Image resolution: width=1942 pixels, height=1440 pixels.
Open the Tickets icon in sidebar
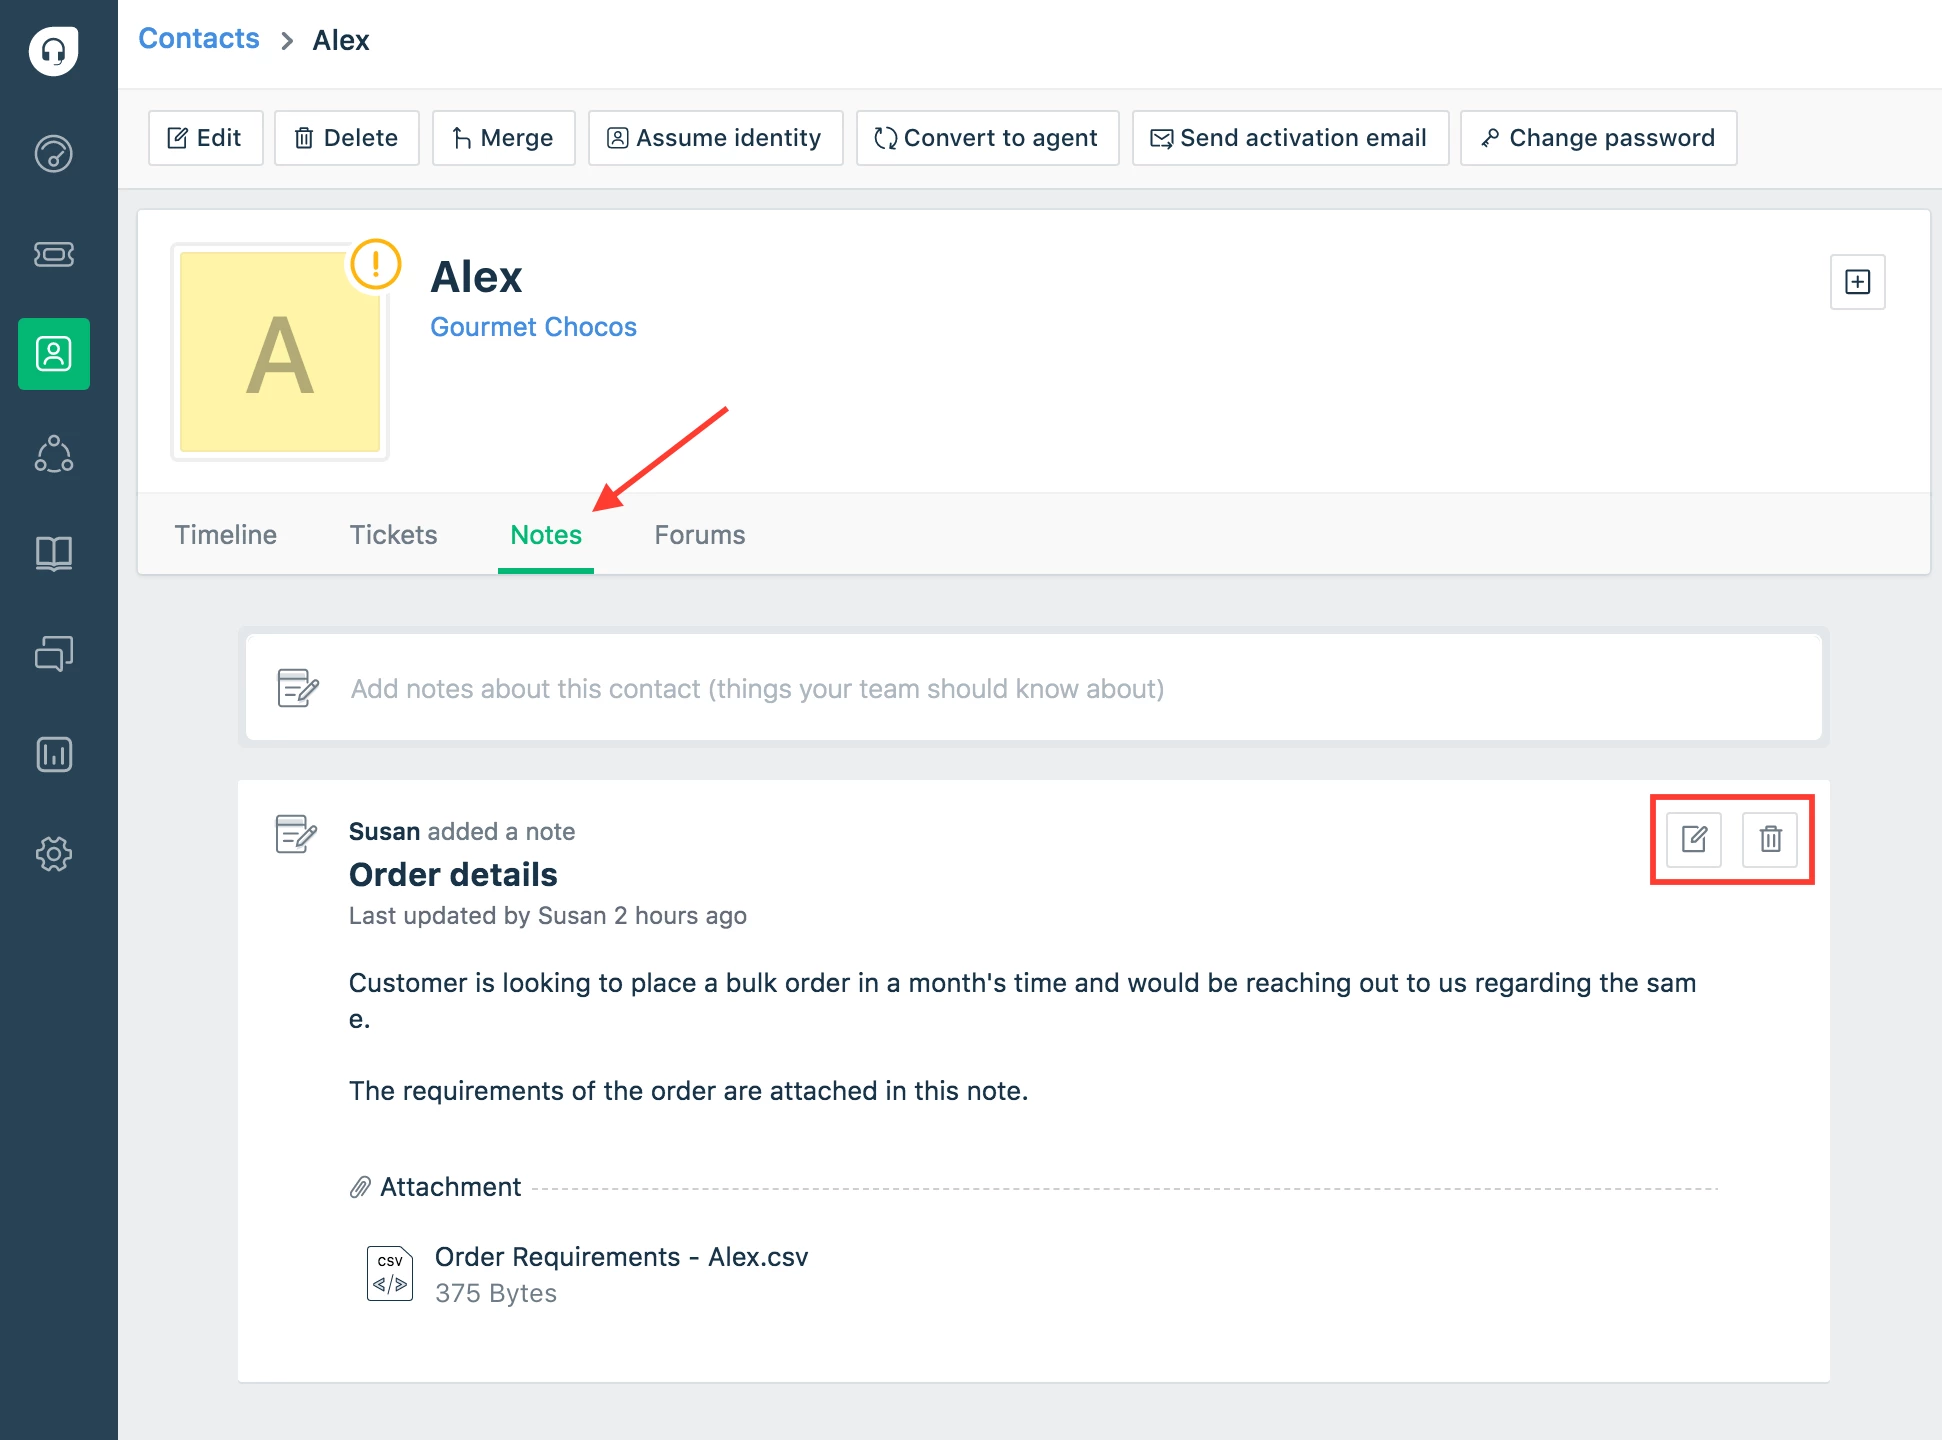click(54, 254)
